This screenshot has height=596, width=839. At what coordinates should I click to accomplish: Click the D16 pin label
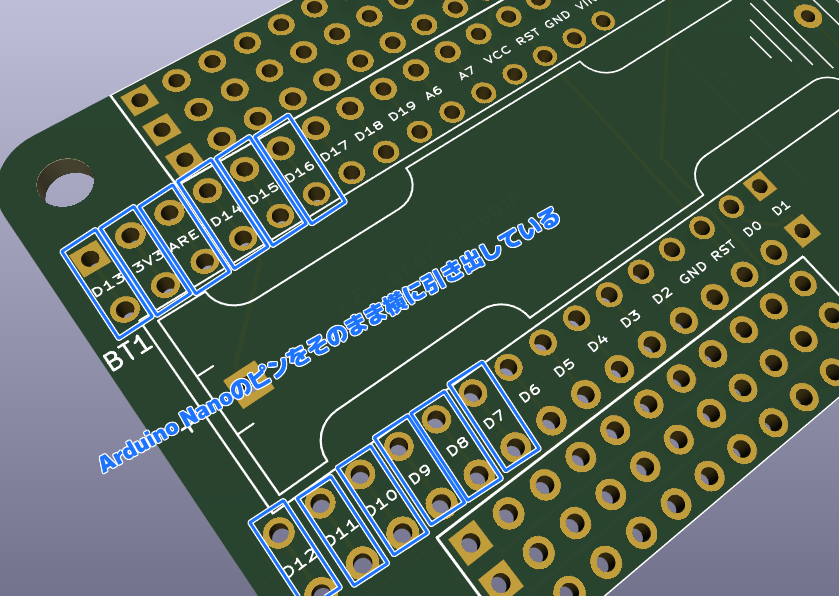point(299,172)
